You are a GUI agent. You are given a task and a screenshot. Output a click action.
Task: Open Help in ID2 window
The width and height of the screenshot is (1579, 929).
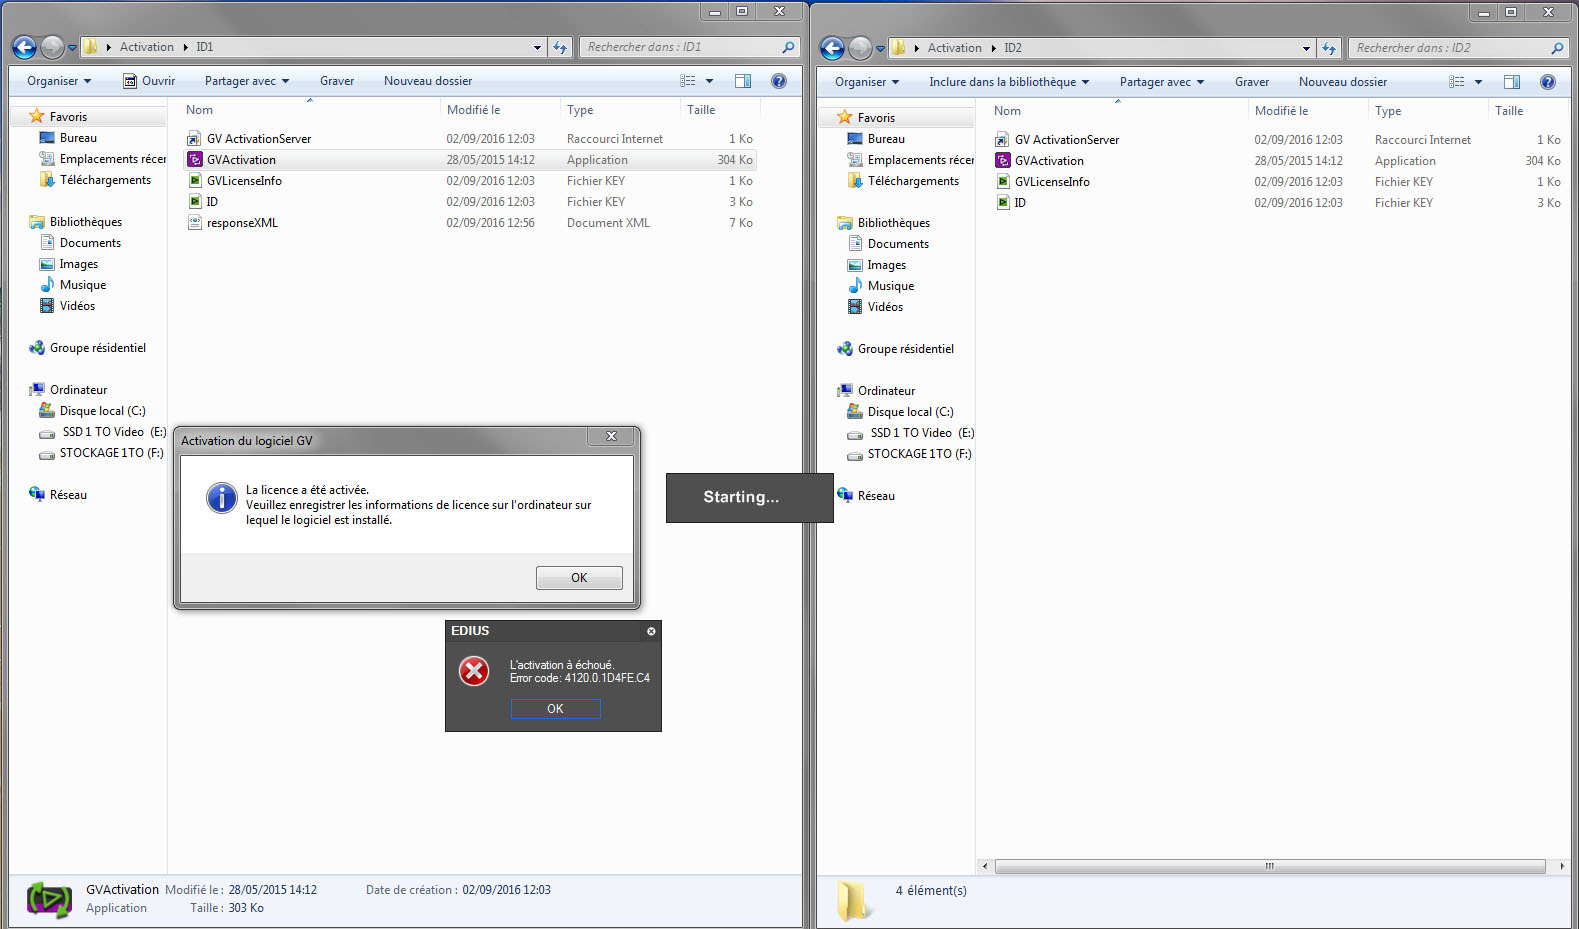tap(1548, 82)
